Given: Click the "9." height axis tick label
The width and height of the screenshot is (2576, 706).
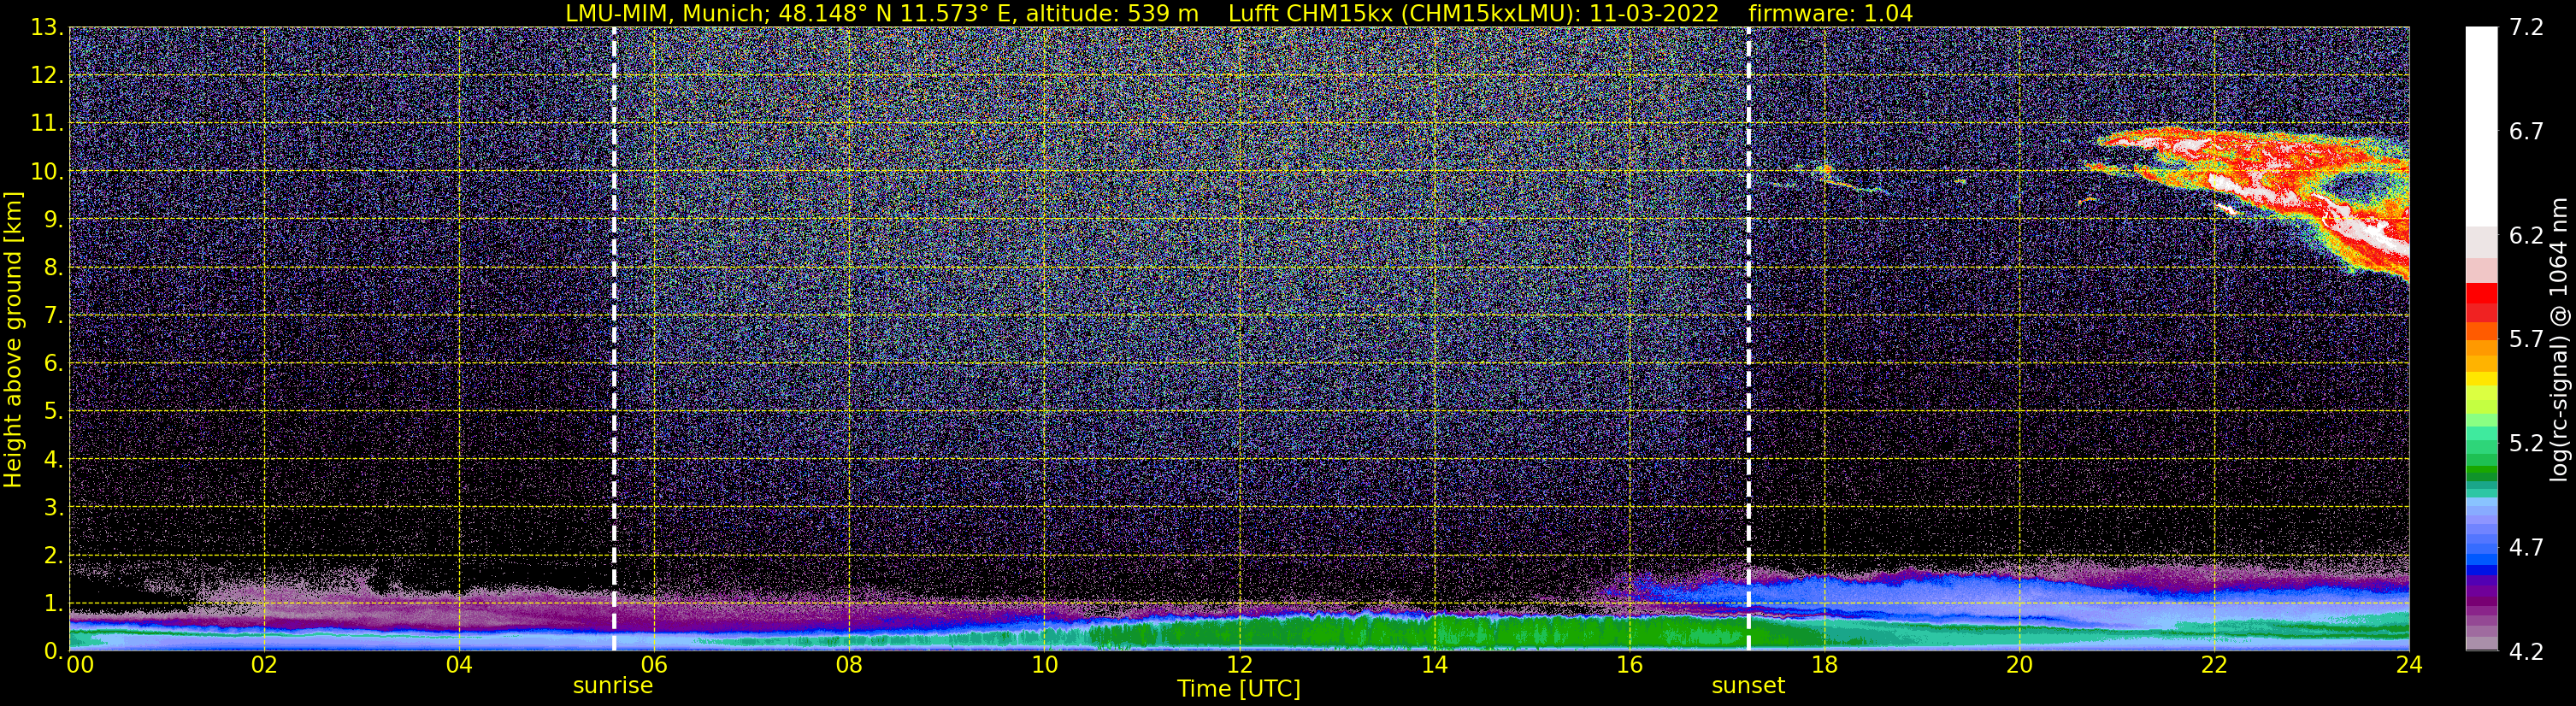Looking at the screenshot, I should [53, 220].
